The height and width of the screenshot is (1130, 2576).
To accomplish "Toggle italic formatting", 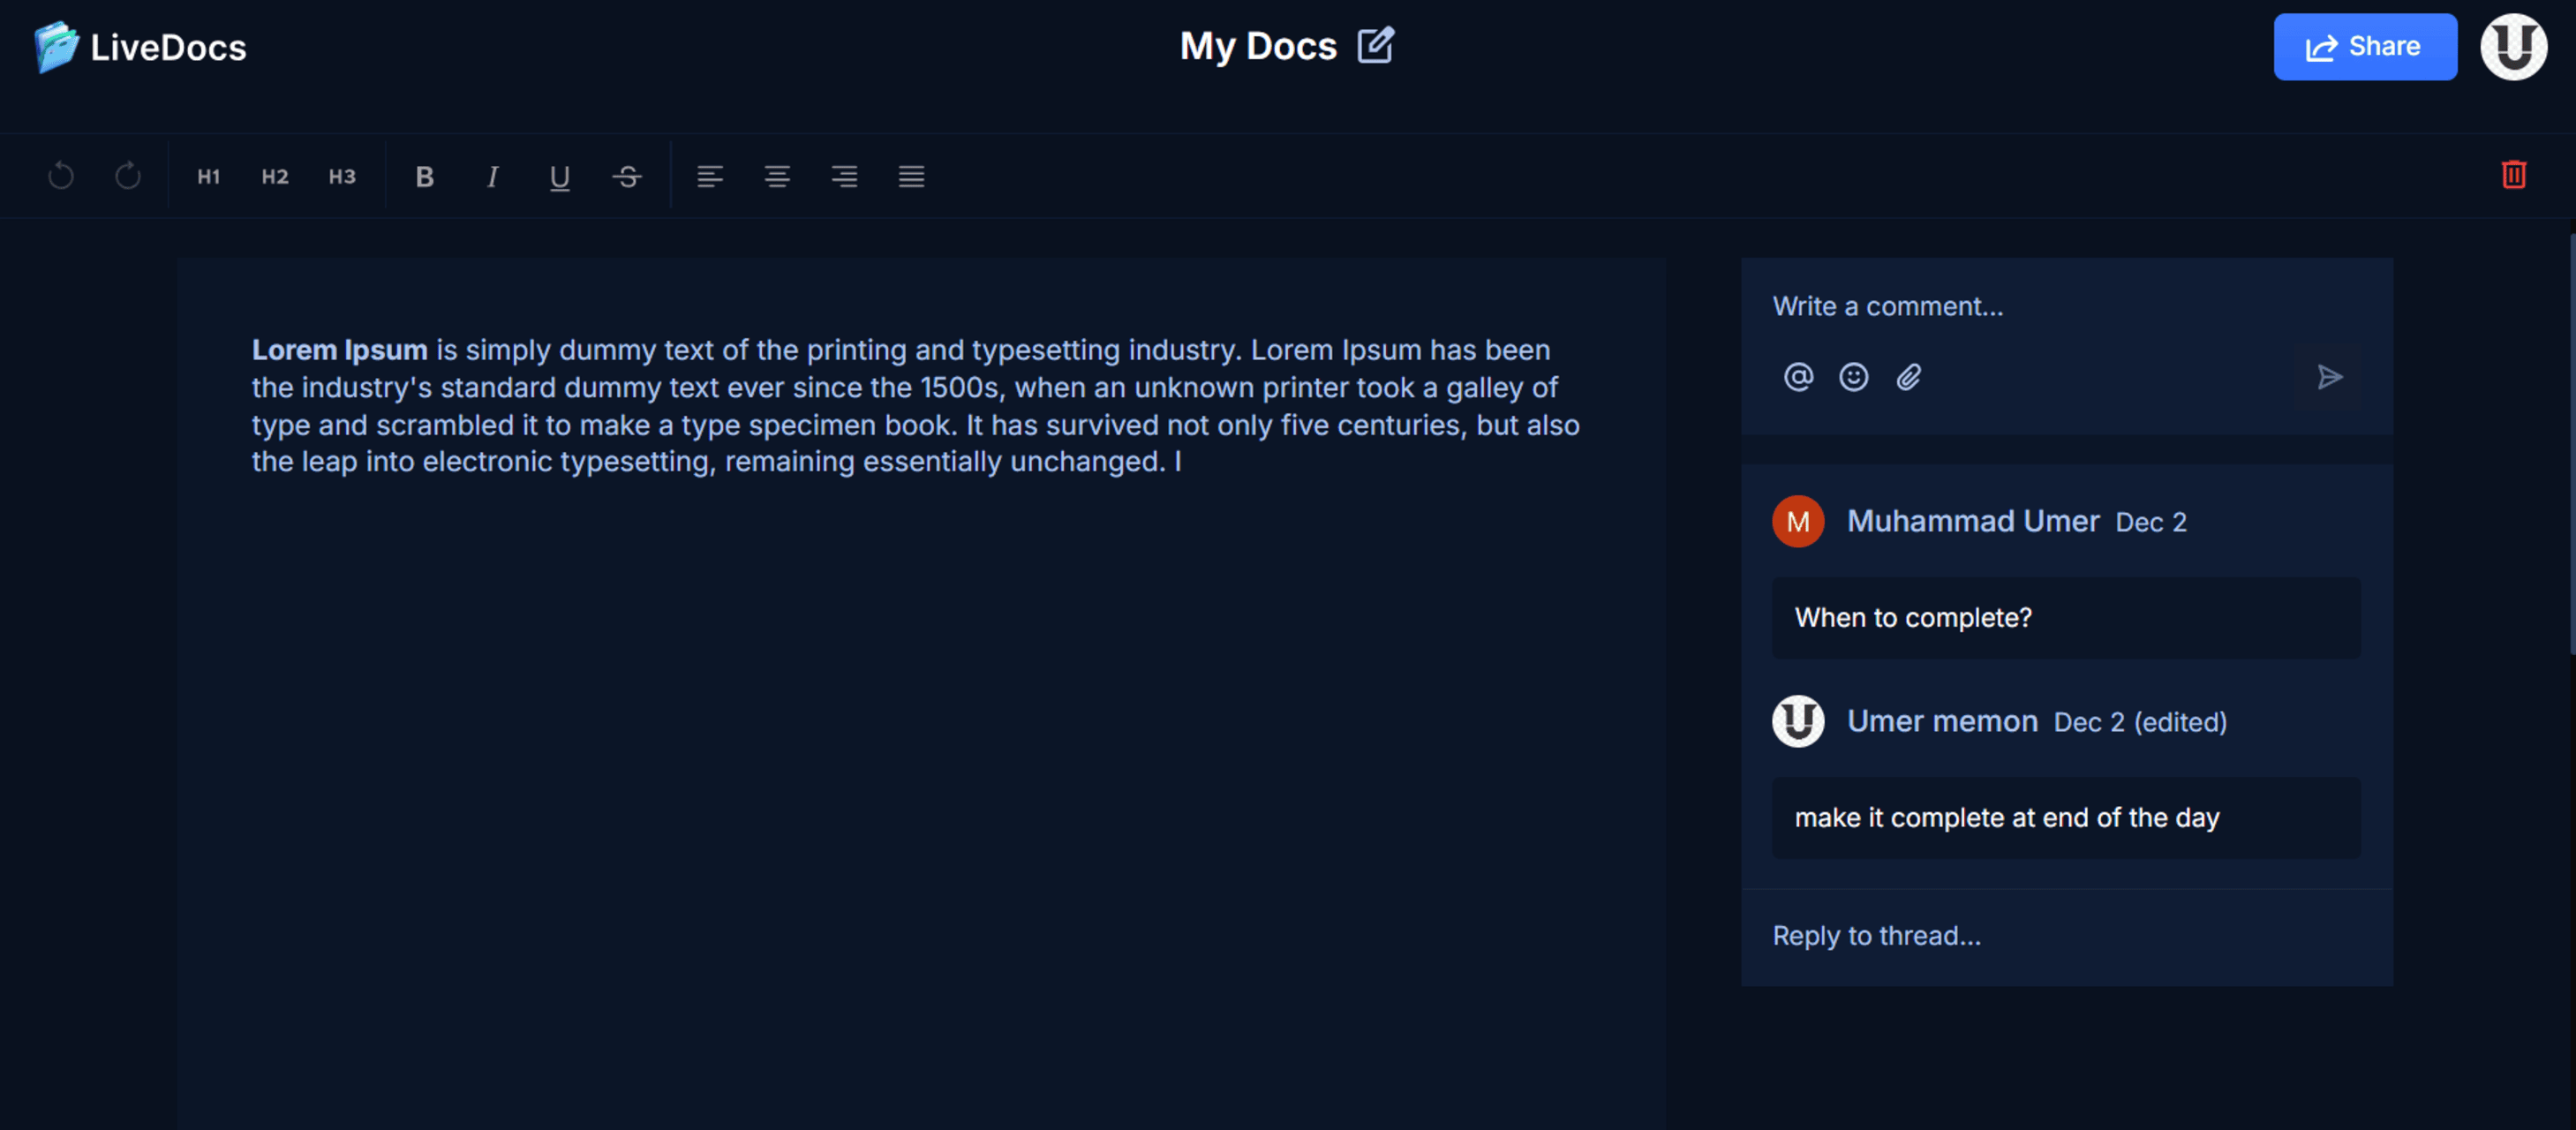I will click(492, 176).
